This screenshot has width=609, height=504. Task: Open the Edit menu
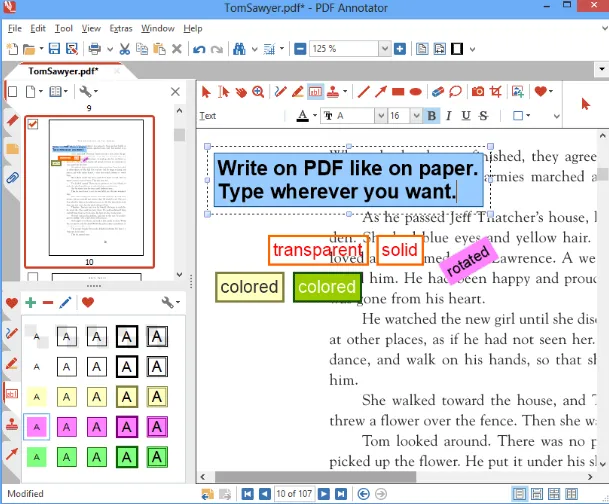[38, 29]
